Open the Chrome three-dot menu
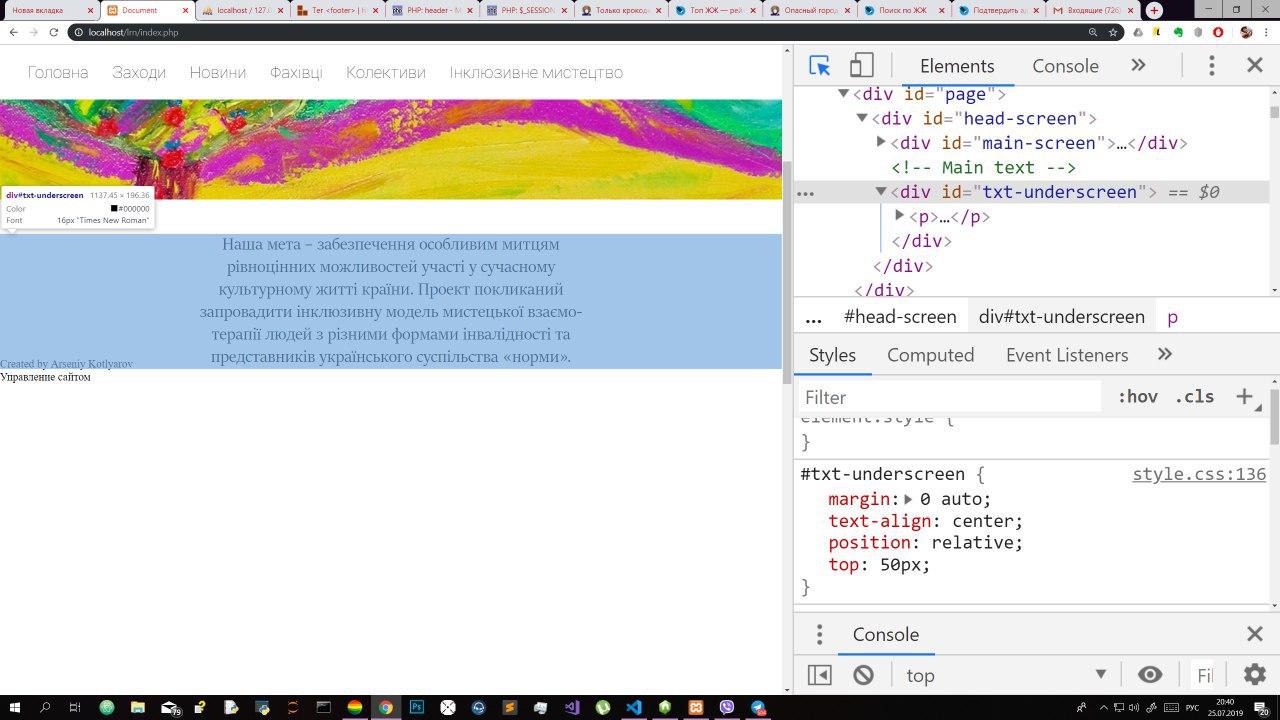 point(1268,32)
